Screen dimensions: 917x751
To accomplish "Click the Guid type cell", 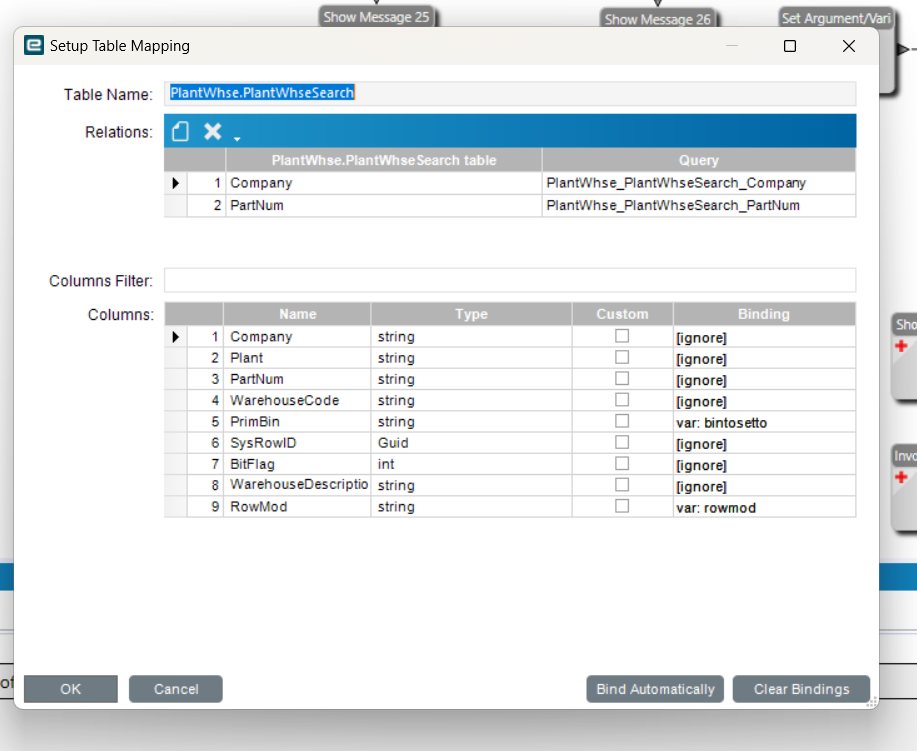I will (471, 443).
